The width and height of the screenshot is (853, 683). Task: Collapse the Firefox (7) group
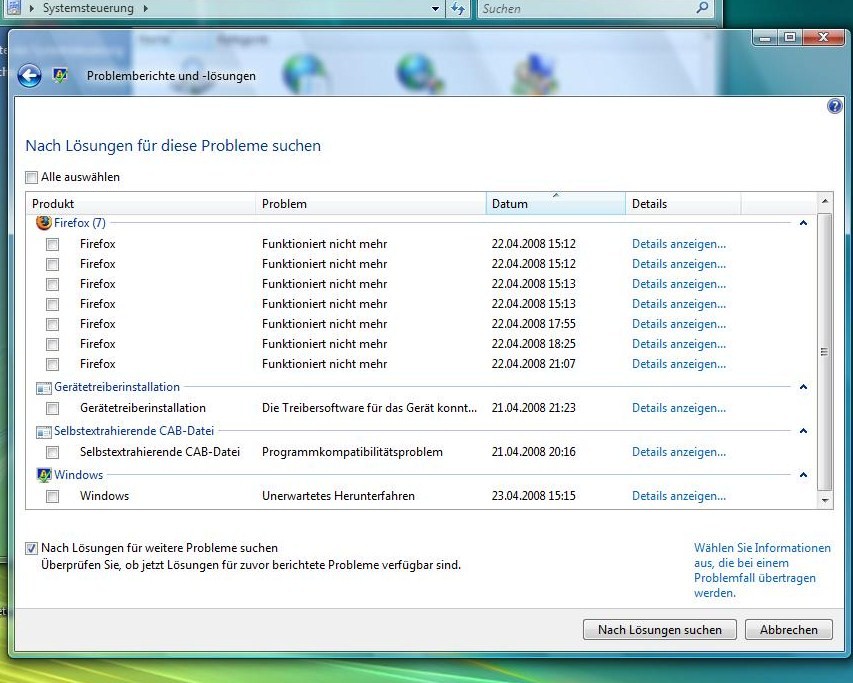pyautogui.click(x=803, y=223)
